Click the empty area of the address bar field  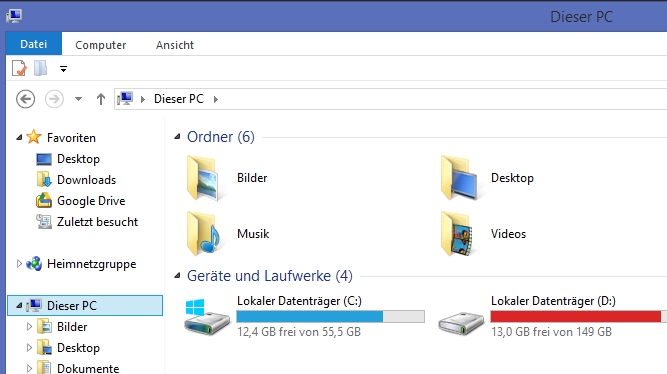tap(442, 99)
